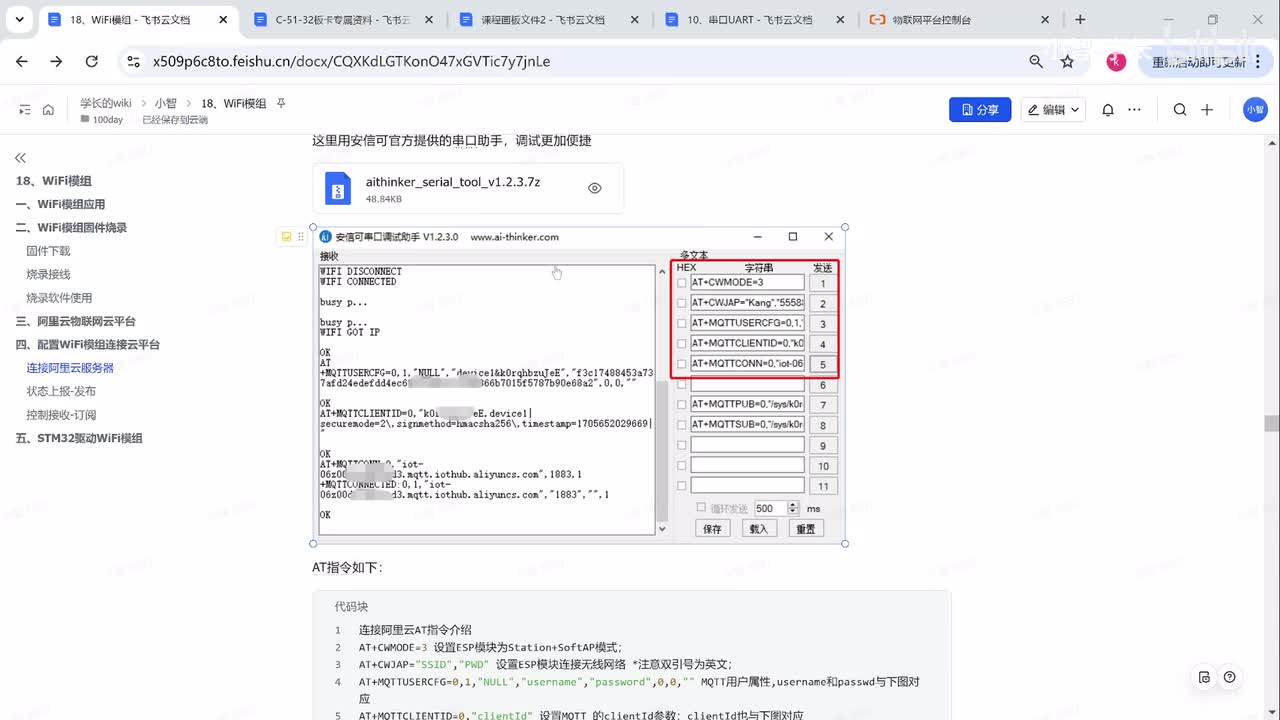1280x720 pixels.
Task: Click the plus create-new icon in Feishu header
Action: pyautogui.click(x=1207, y=110)
